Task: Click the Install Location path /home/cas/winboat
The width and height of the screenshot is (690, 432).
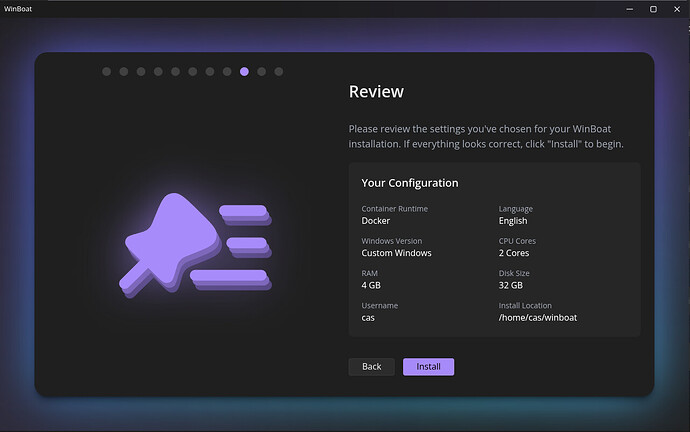Action: click(x=538, y=317)
